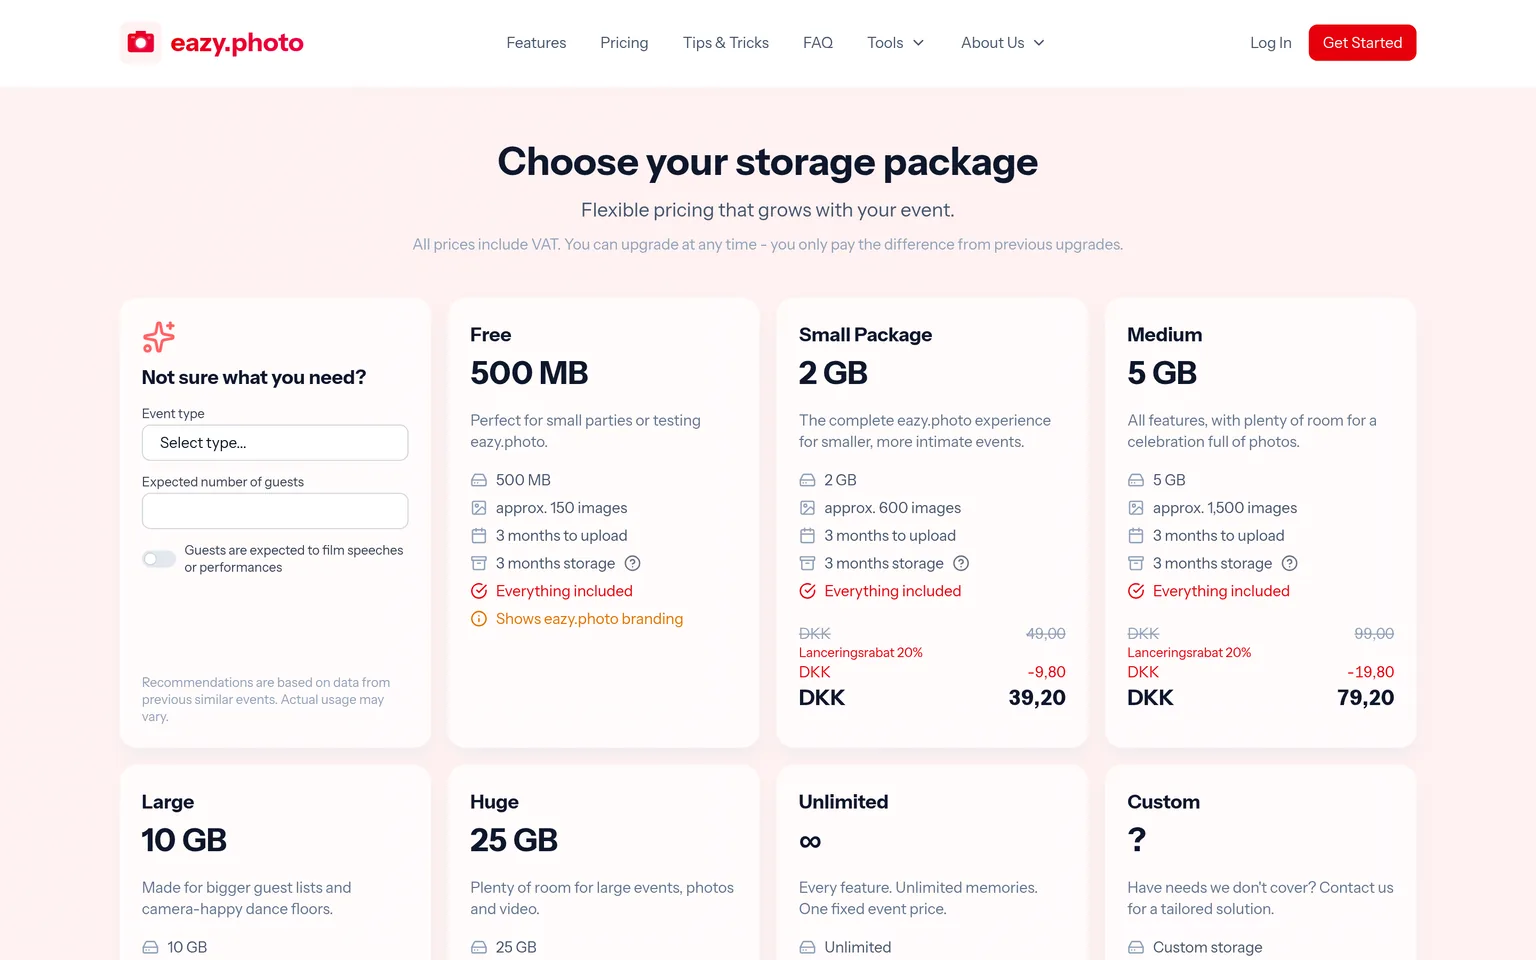Image resolution: width=1536 pixels, height=960 pixels.
Task: Click 'Everything included' text in Small Package
Action: [893, 591]
